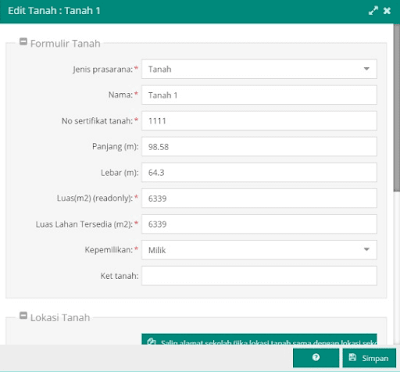Click the vertical scrollbar thumb
Viewport: 400px width, 372px height.
397,107
